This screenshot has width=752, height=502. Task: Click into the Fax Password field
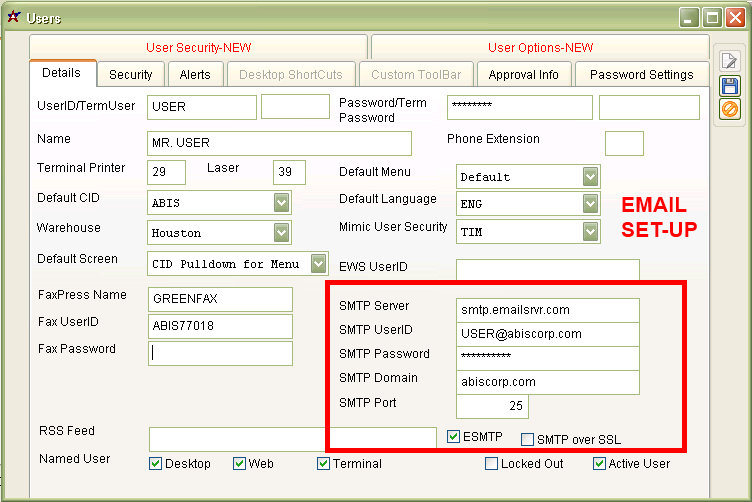220,353
